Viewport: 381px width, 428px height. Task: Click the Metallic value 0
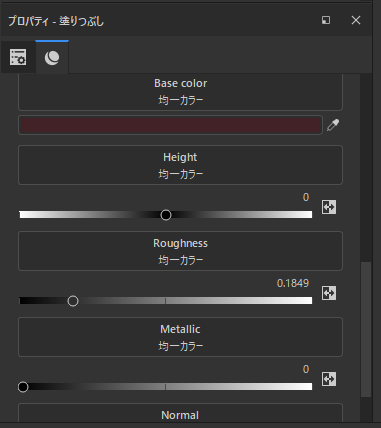point(306,369)
